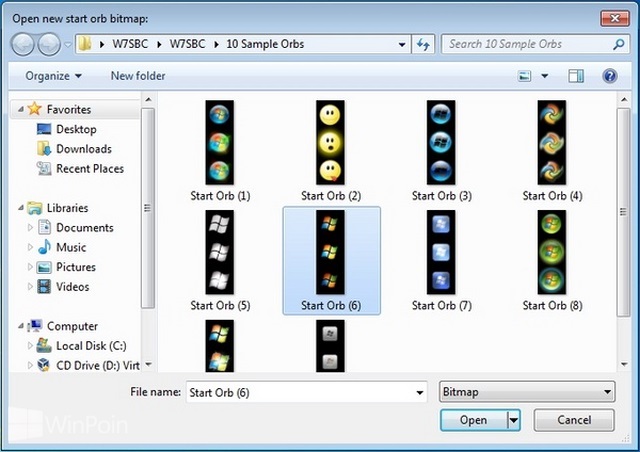Click the Open button
This screenshot has height=452, width=640.
473,420
